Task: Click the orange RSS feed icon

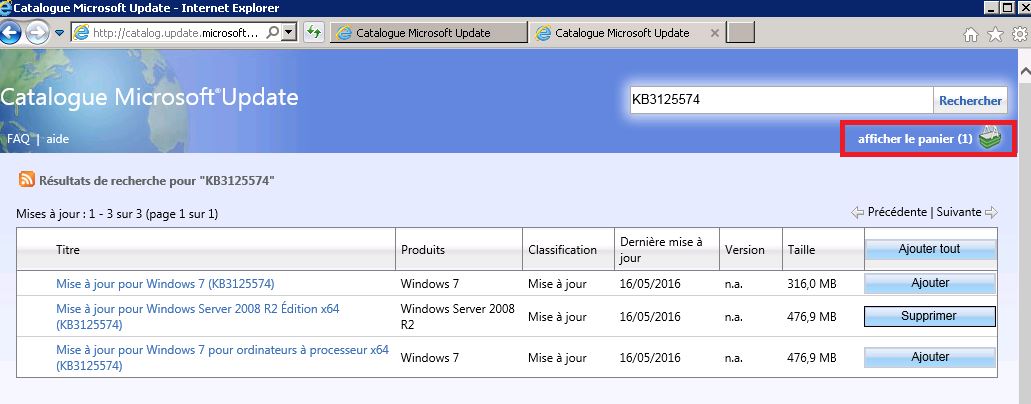Action: (27, 179)
